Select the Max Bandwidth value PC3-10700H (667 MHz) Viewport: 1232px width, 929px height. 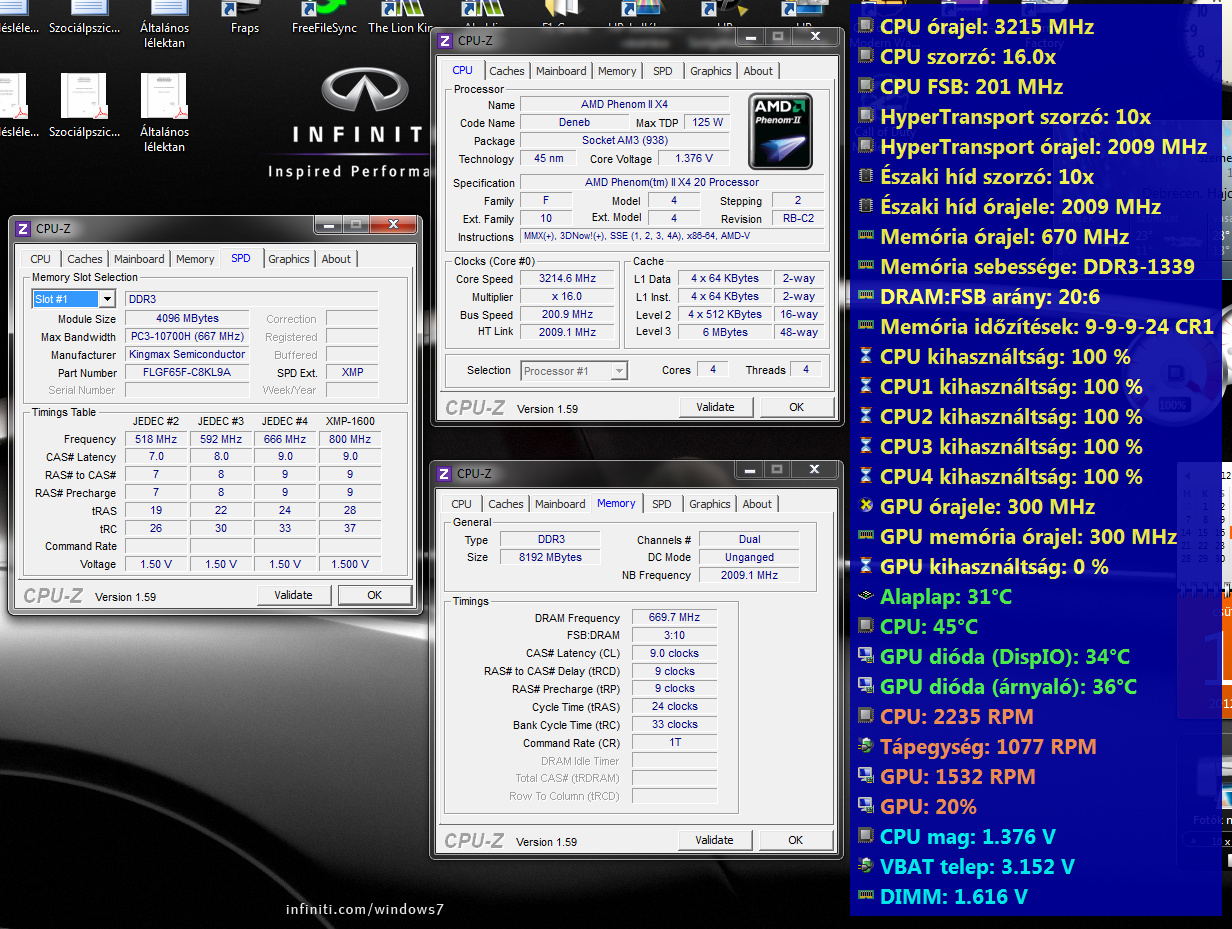click(187, 337)
